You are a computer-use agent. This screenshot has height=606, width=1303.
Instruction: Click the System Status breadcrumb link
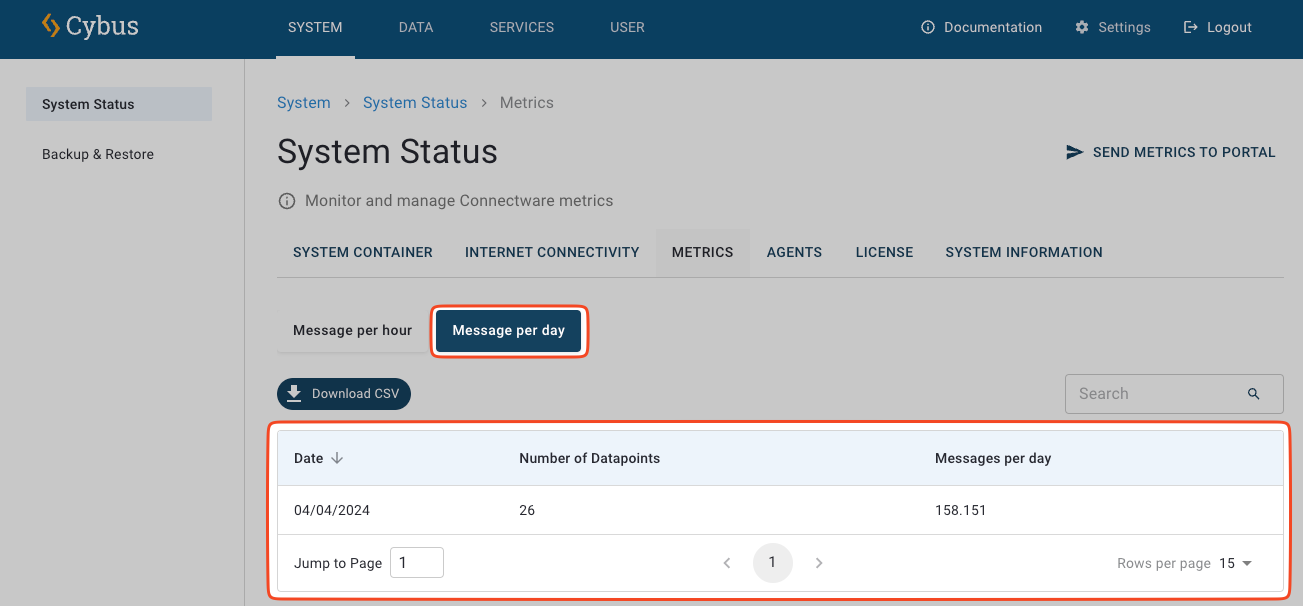[x=415, y=103]
